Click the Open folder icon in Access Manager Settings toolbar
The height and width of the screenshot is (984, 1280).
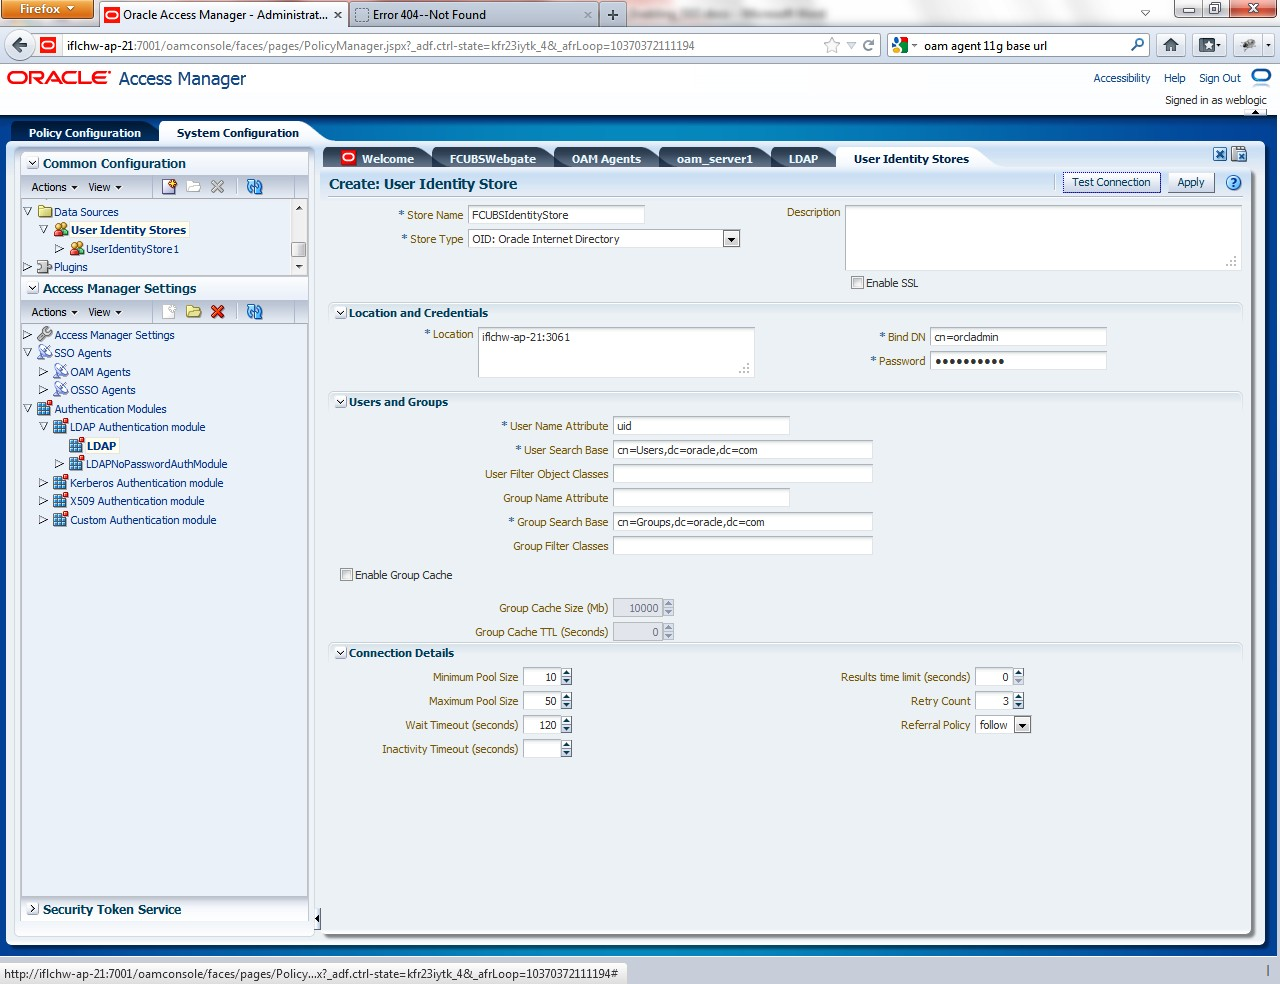click(x=194, y=312)
